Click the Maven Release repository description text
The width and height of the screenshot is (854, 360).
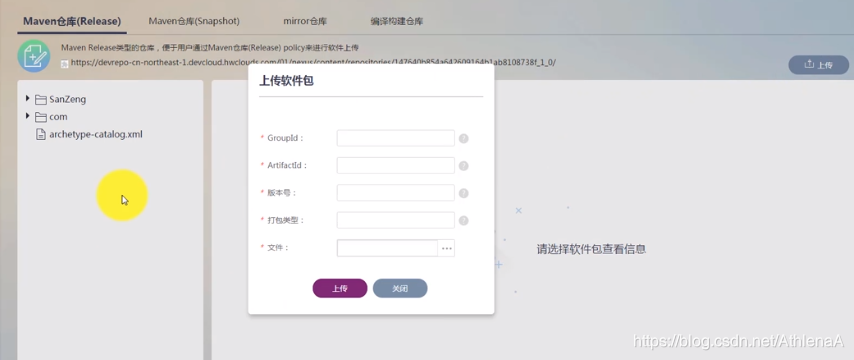pyautogui.click(x=210, y=48)
